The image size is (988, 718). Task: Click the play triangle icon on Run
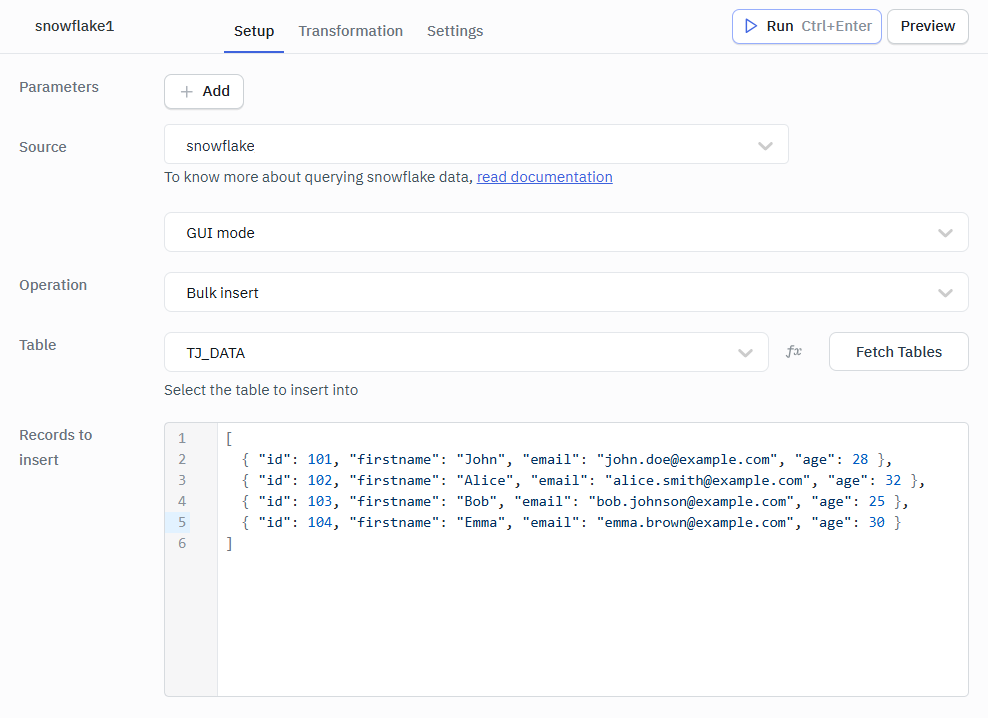point(750,26)
